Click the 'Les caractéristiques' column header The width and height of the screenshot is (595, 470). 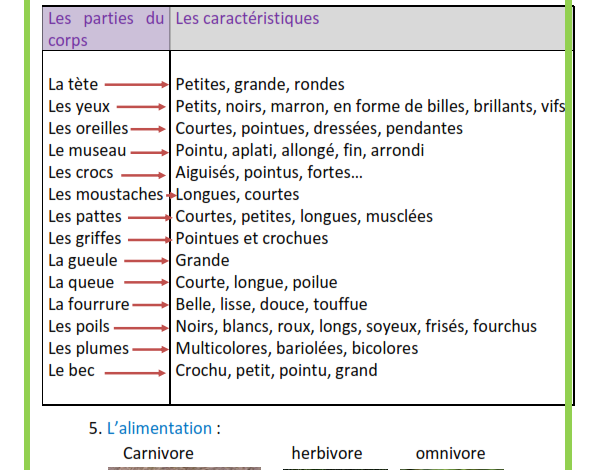pos(247,19)
